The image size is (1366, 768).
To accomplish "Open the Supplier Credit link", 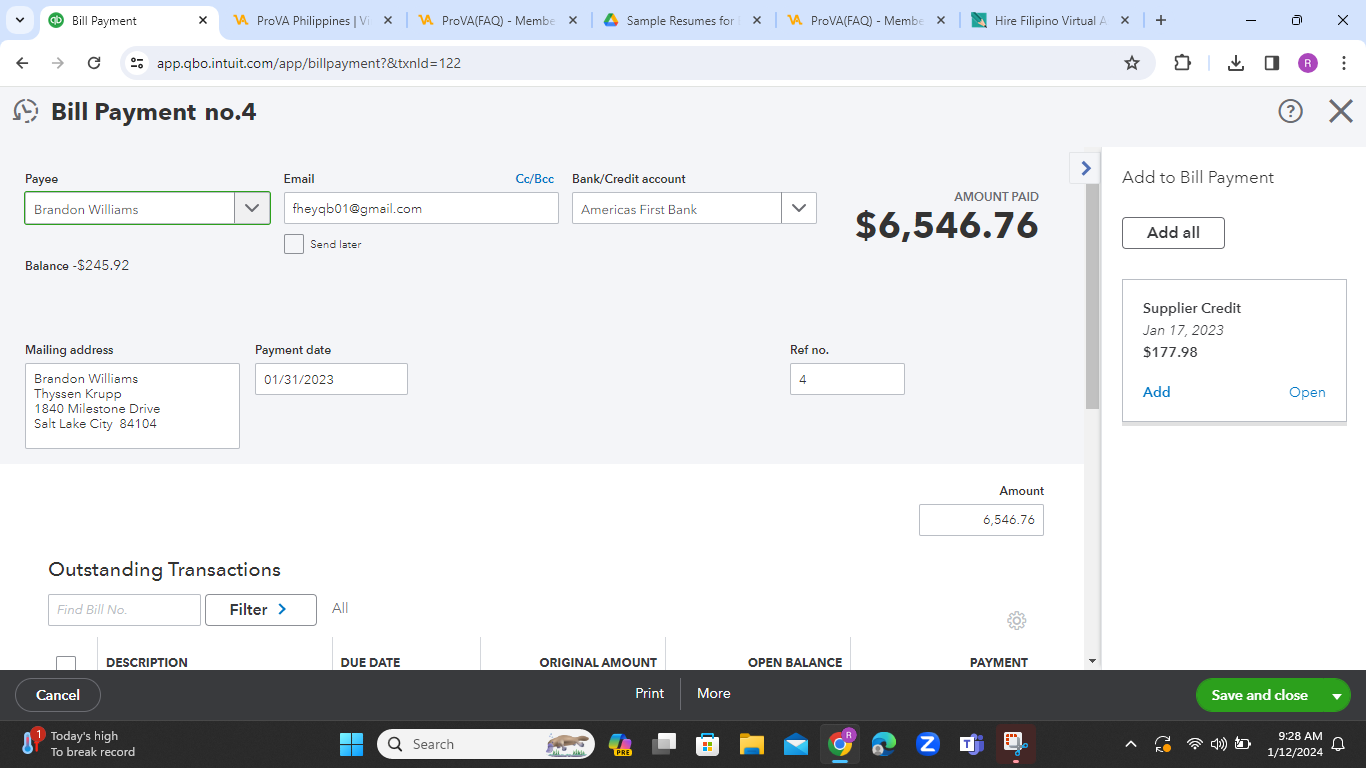I will [1307, 392].
